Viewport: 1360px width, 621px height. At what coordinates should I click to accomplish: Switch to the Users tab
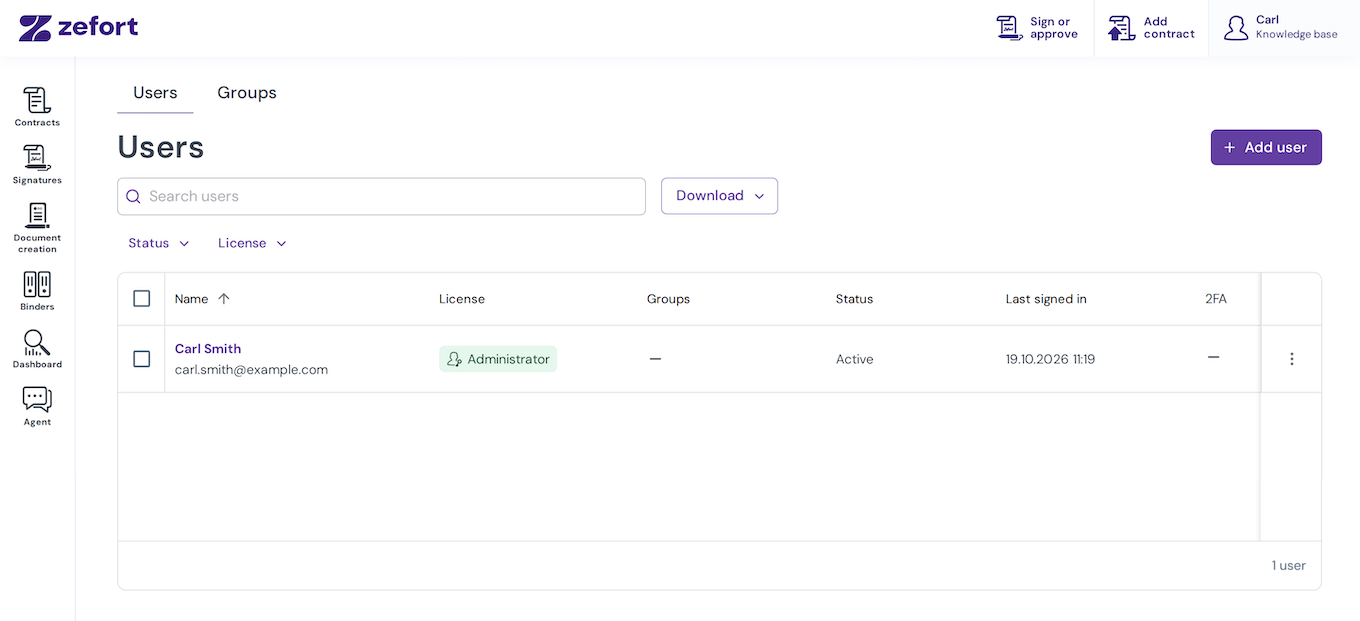click(x=155, y=93)
